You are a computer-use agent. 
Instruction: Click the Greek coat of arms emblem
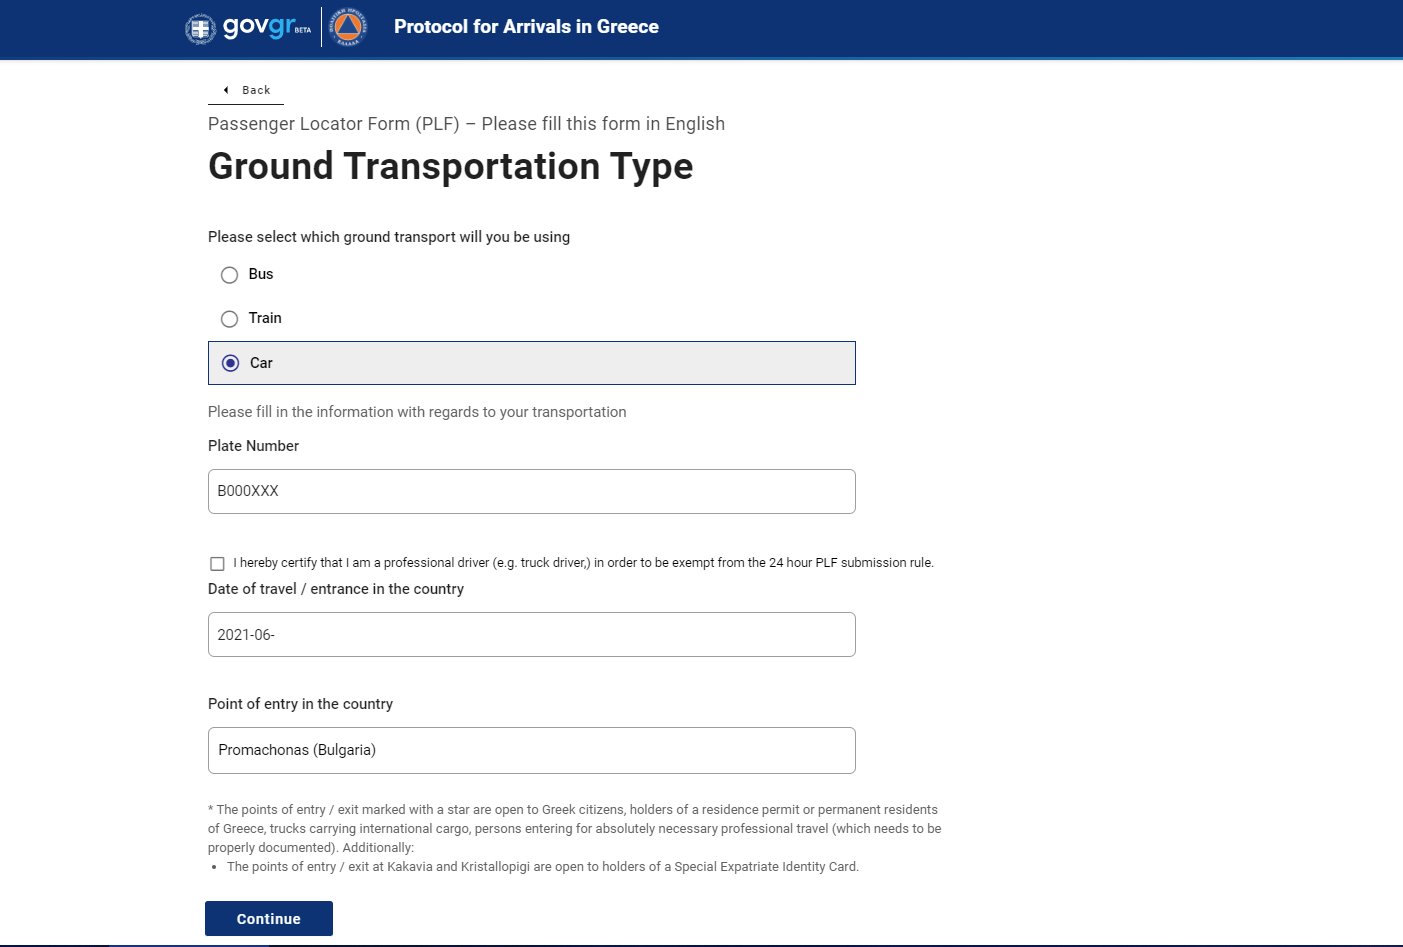pos(201,28)
